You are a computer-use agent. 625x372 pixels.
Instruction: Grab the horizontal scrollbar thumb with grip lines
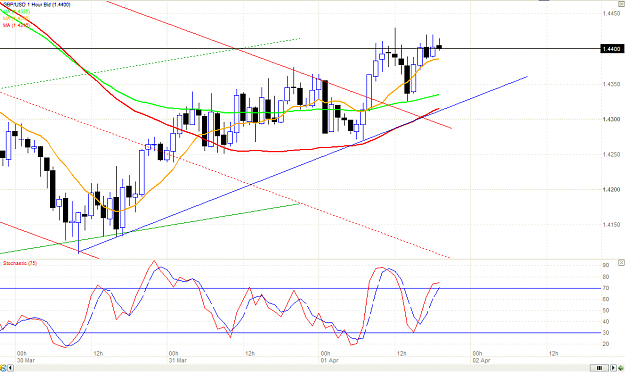click(599, 368)
